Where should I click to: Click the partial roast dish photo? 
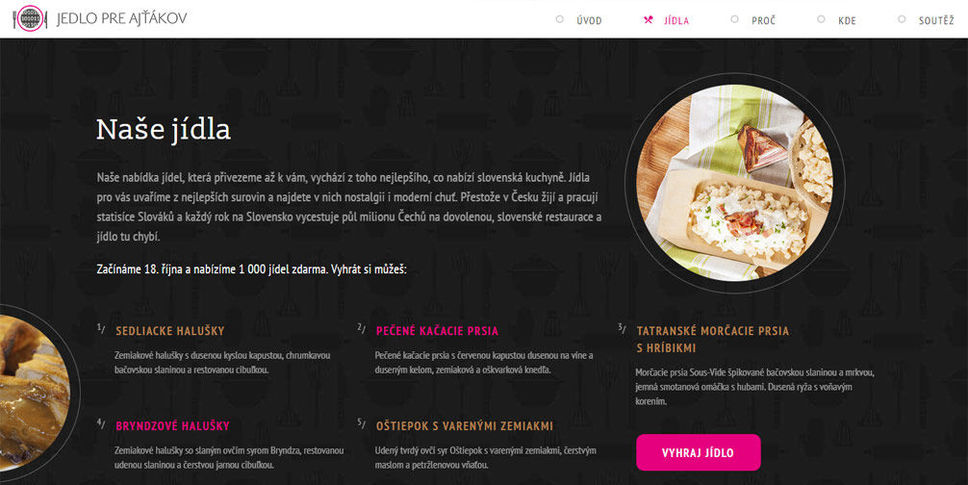tap(34, 393)
